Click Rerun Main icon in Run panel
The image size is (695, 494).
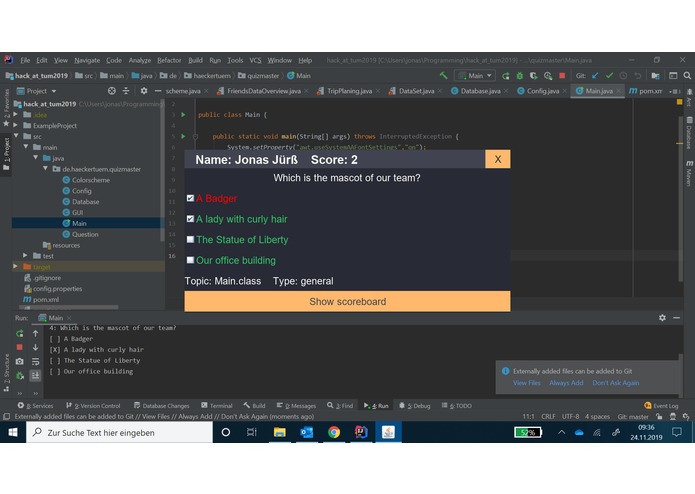(20, 334)
